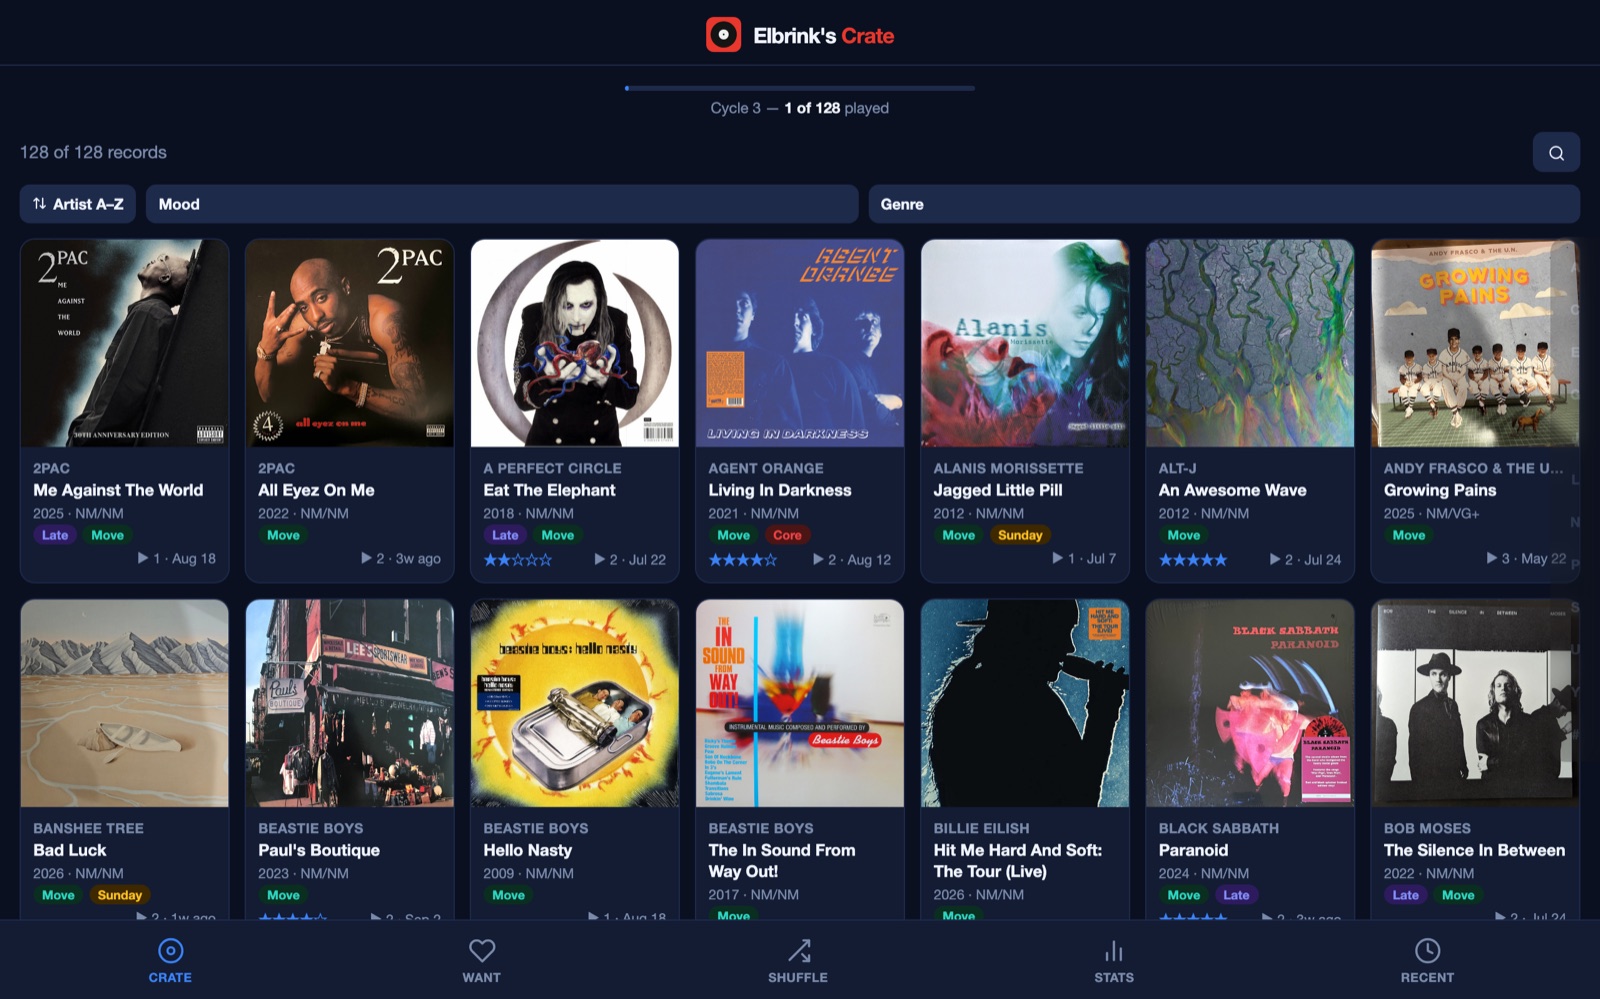Viewport: 1600px width, 999px height.
Task: Click play count icon on Eat The Elephant
Action: point(600,559)
